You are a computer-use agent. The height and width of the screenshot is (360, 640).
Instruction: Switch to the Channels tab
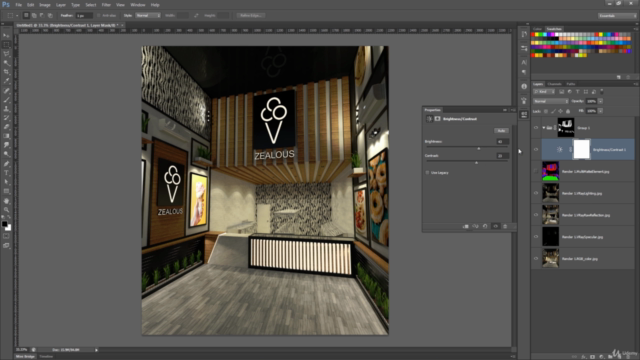(x=554, y=84)
